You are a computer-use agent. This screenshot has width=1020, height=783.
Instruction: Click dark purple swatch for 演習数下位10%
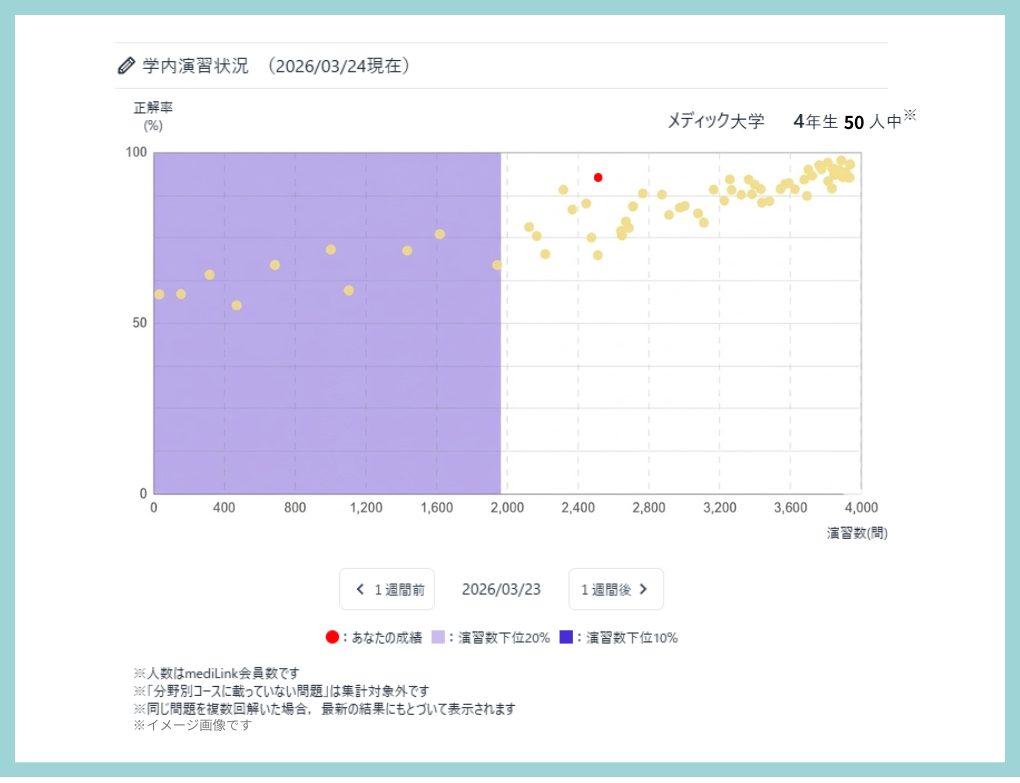566,637
